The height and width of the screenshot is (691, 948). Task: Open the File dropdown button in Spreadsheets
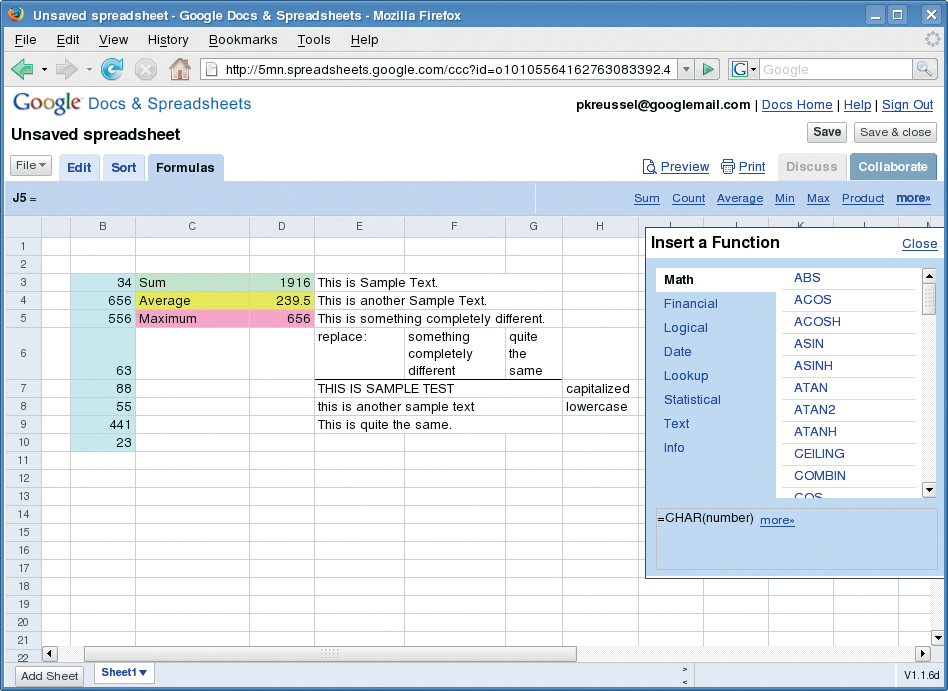[x=31, y=166]
